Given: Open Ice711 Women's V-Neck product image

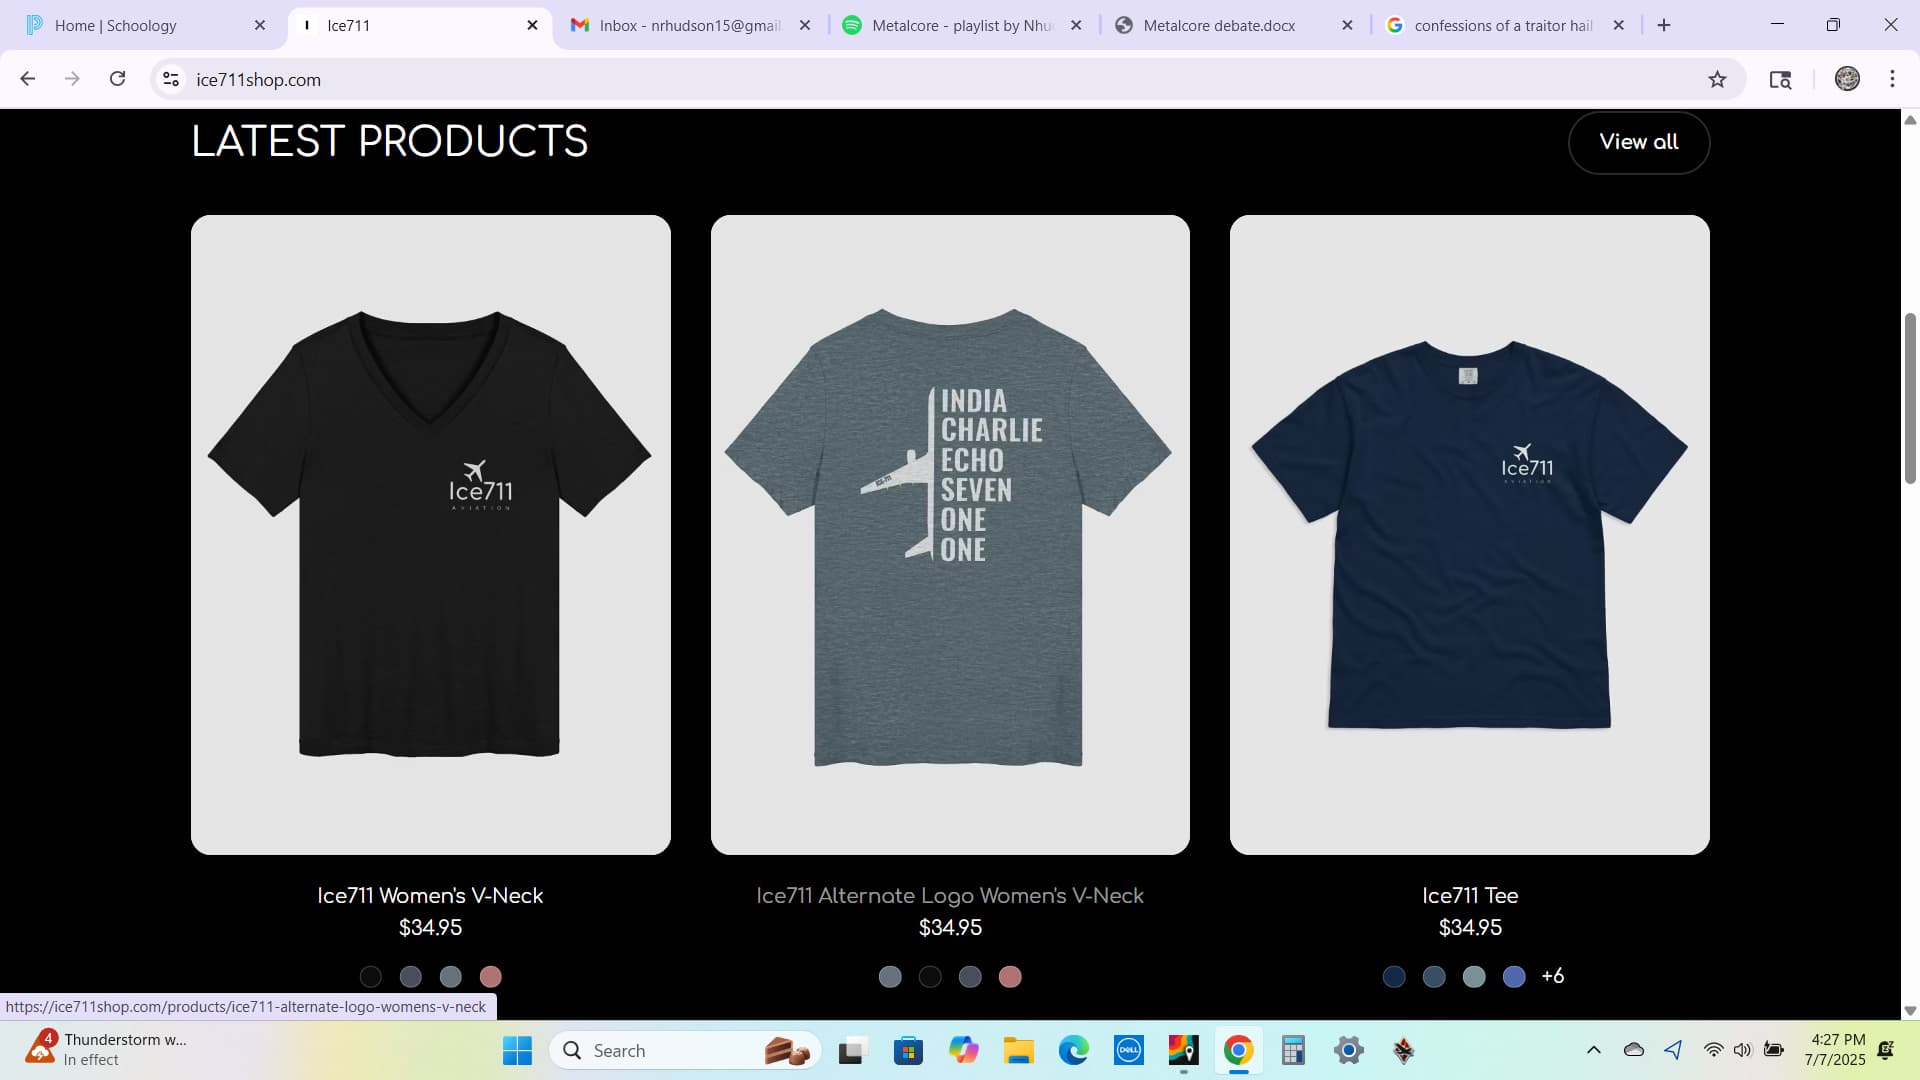Looking at the screenshot, I should point(431,534).
